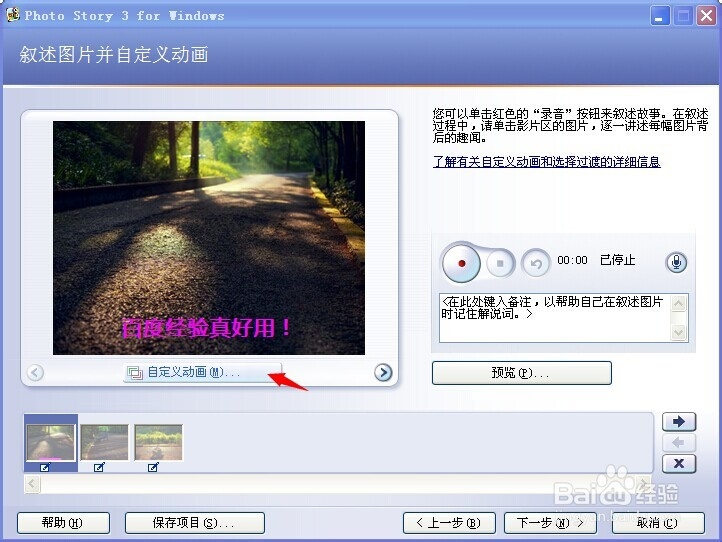Click the 已停止 status text

[617, 260]
